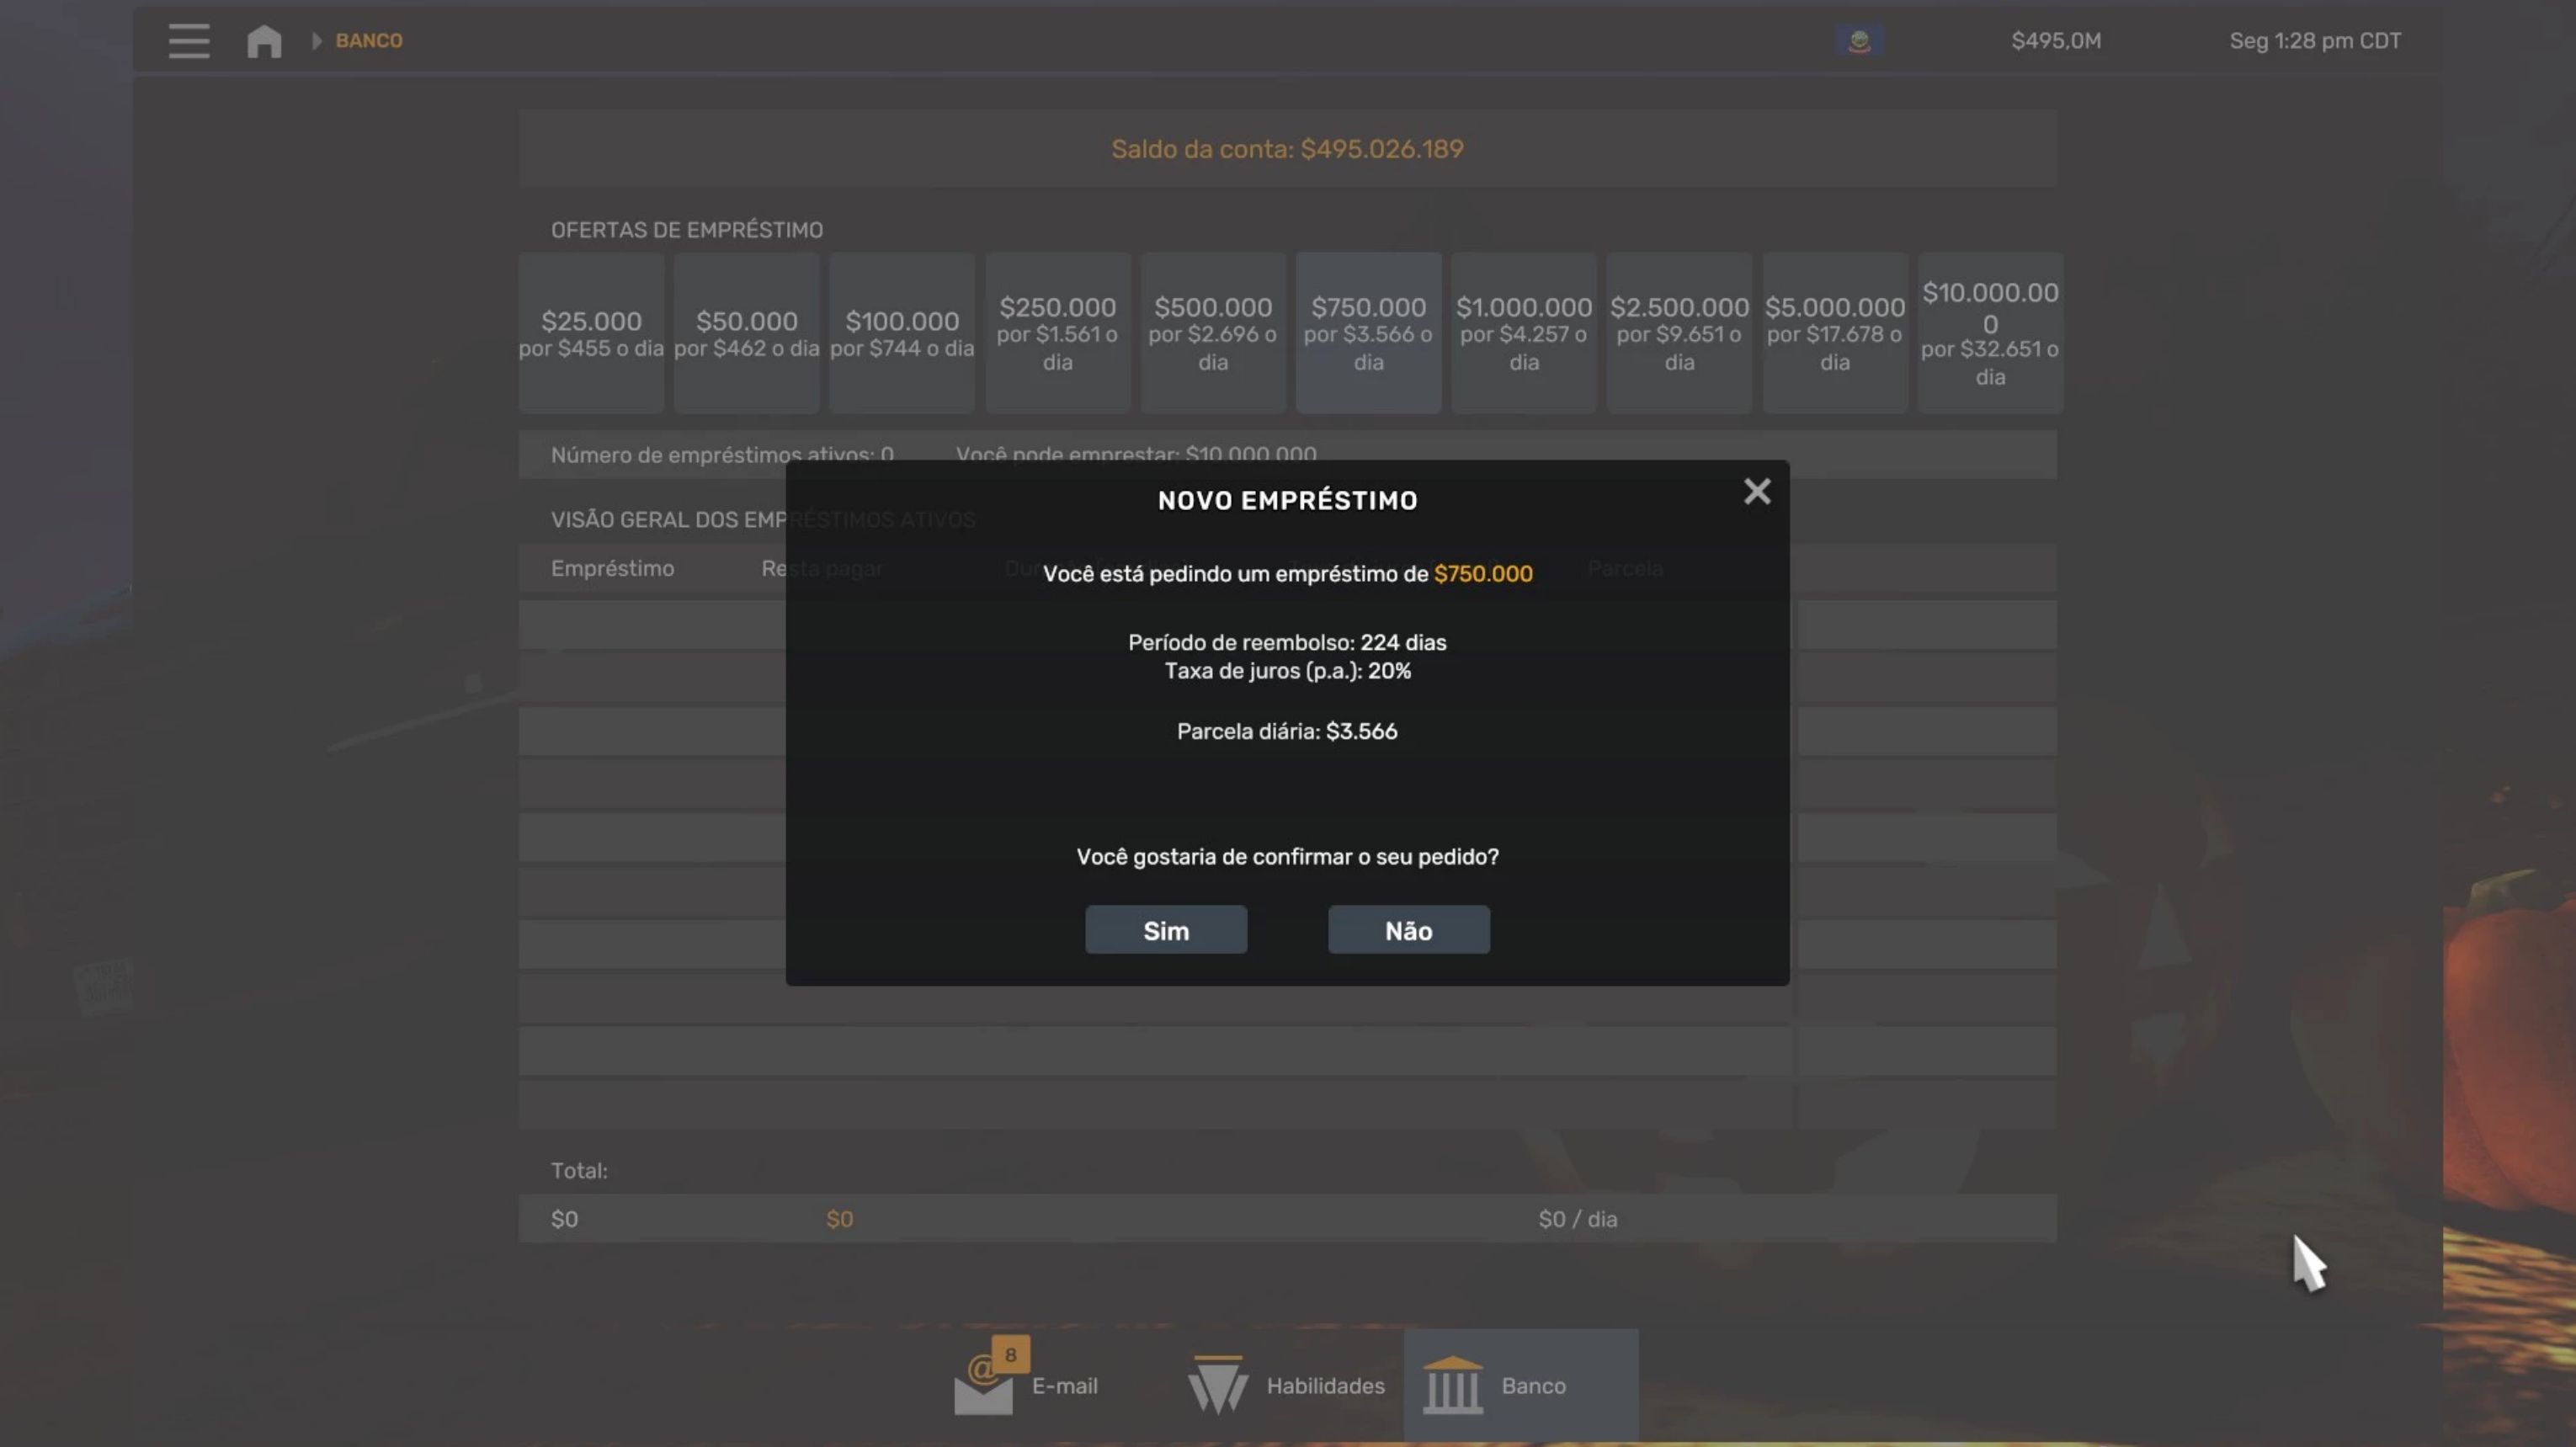Screen dimensions: 2576x1447
Task: Click the email notification badge showing 8
Action: coord(1010,1355)
